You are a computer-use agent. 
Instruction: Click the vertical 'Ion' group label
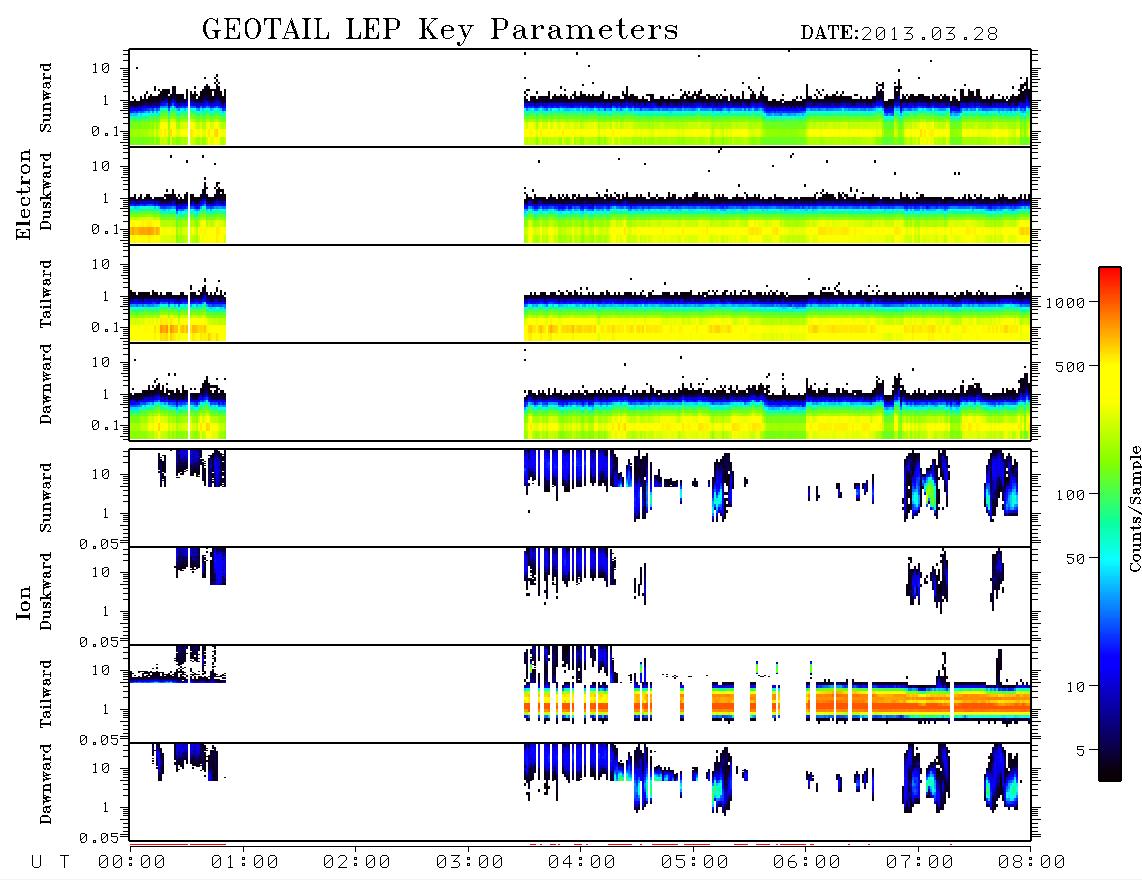pyautogui.click(x=23, y=602)
